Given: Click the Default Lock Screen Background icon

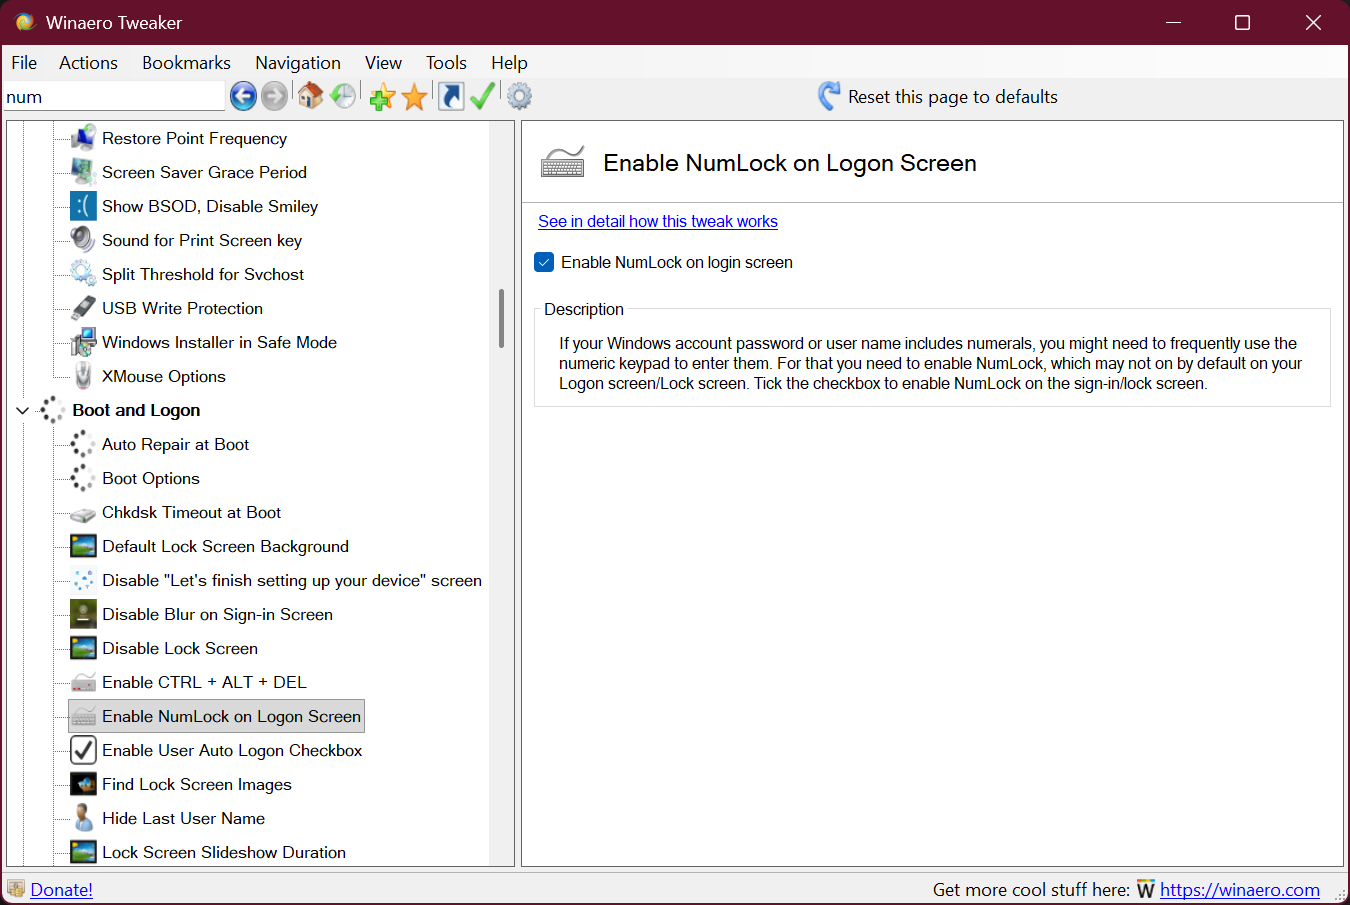Looking at the screenshot, I should pos(83,546).
